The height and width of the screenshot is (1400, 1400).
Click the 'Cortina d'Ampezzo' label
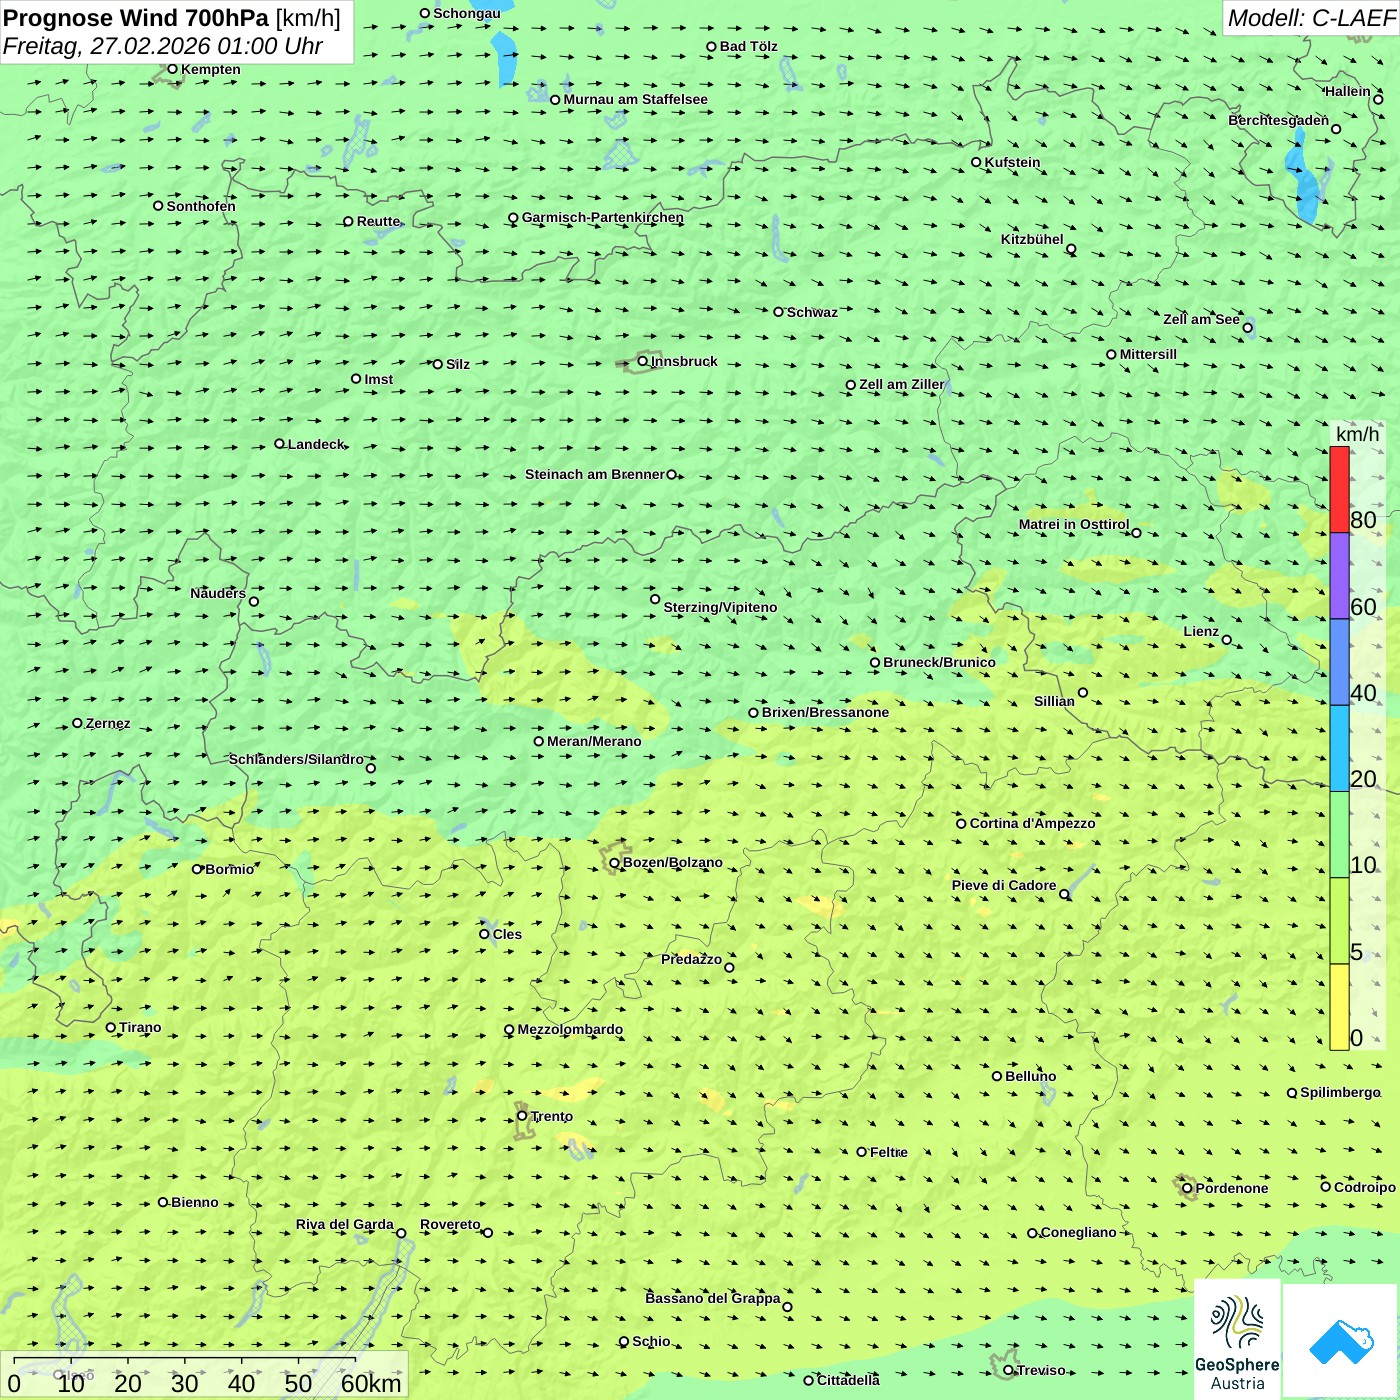pos(1032,823)
